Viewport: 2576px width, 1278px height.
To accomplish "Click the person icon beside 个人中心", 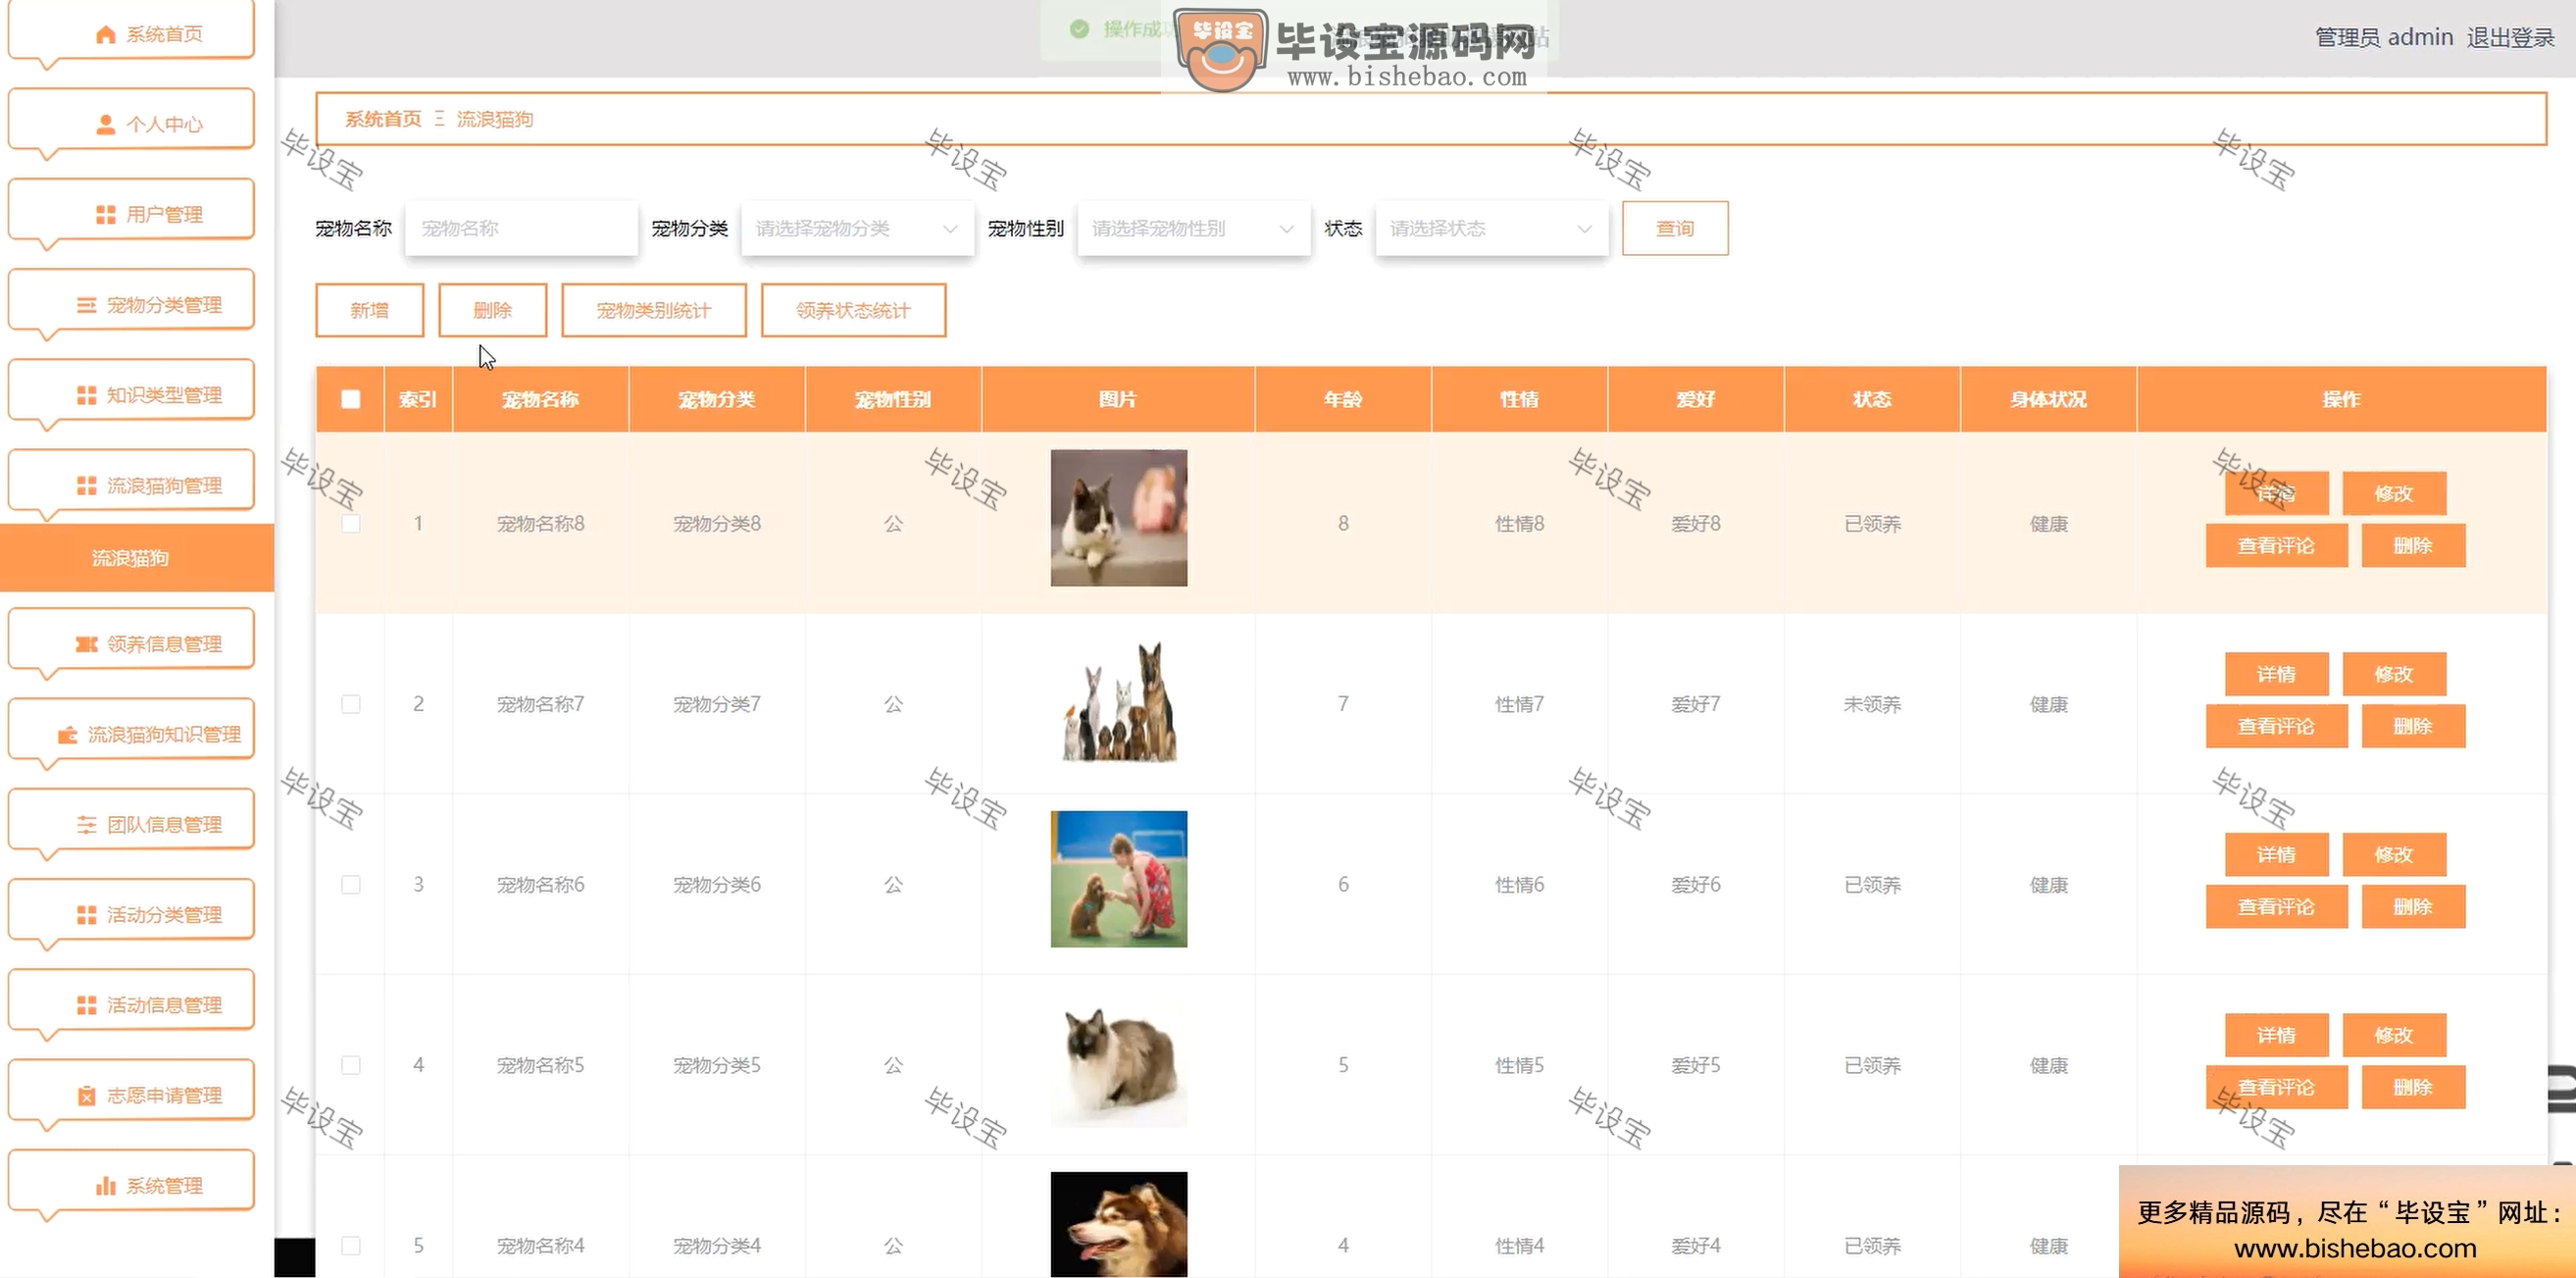I will tap(105, 125).
